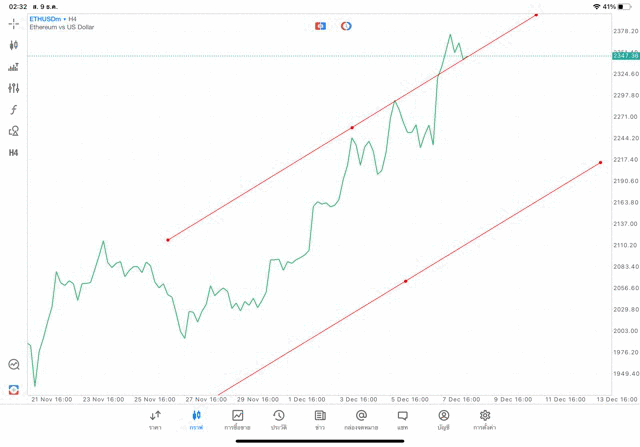Image resolution: width=640 pixels, height=447 pixels.
Task: Open the indicators list icon
Action: [14, 67]
